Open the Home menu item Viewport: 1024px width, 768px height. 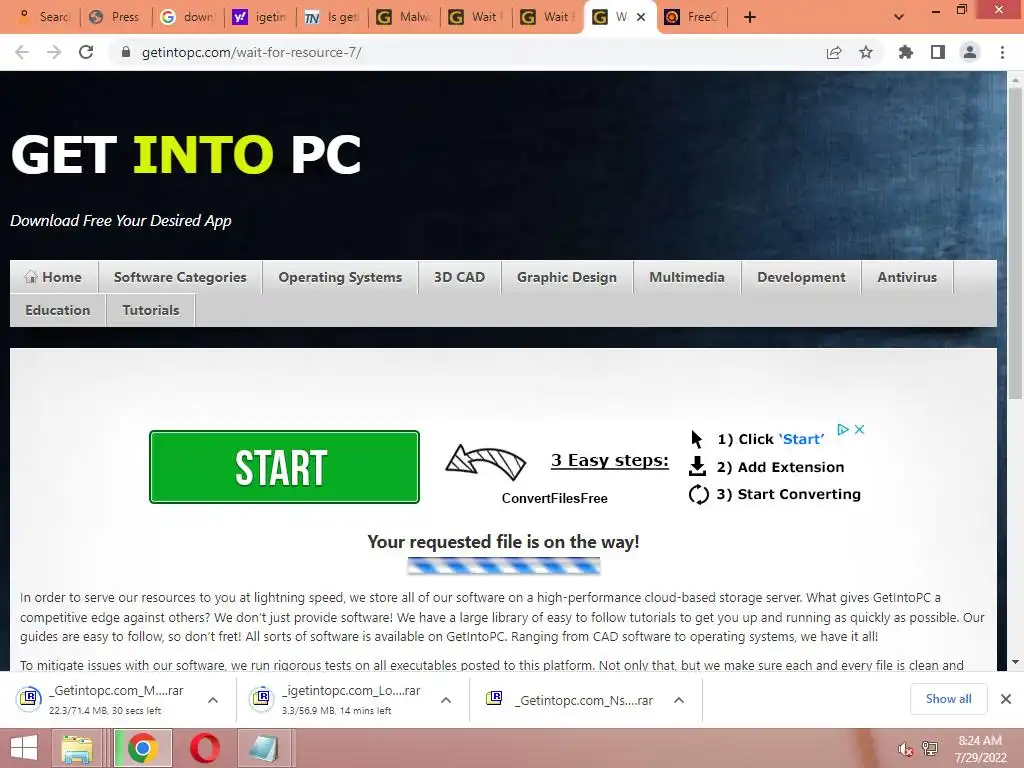pyautogui.click(x=54, y=277)
